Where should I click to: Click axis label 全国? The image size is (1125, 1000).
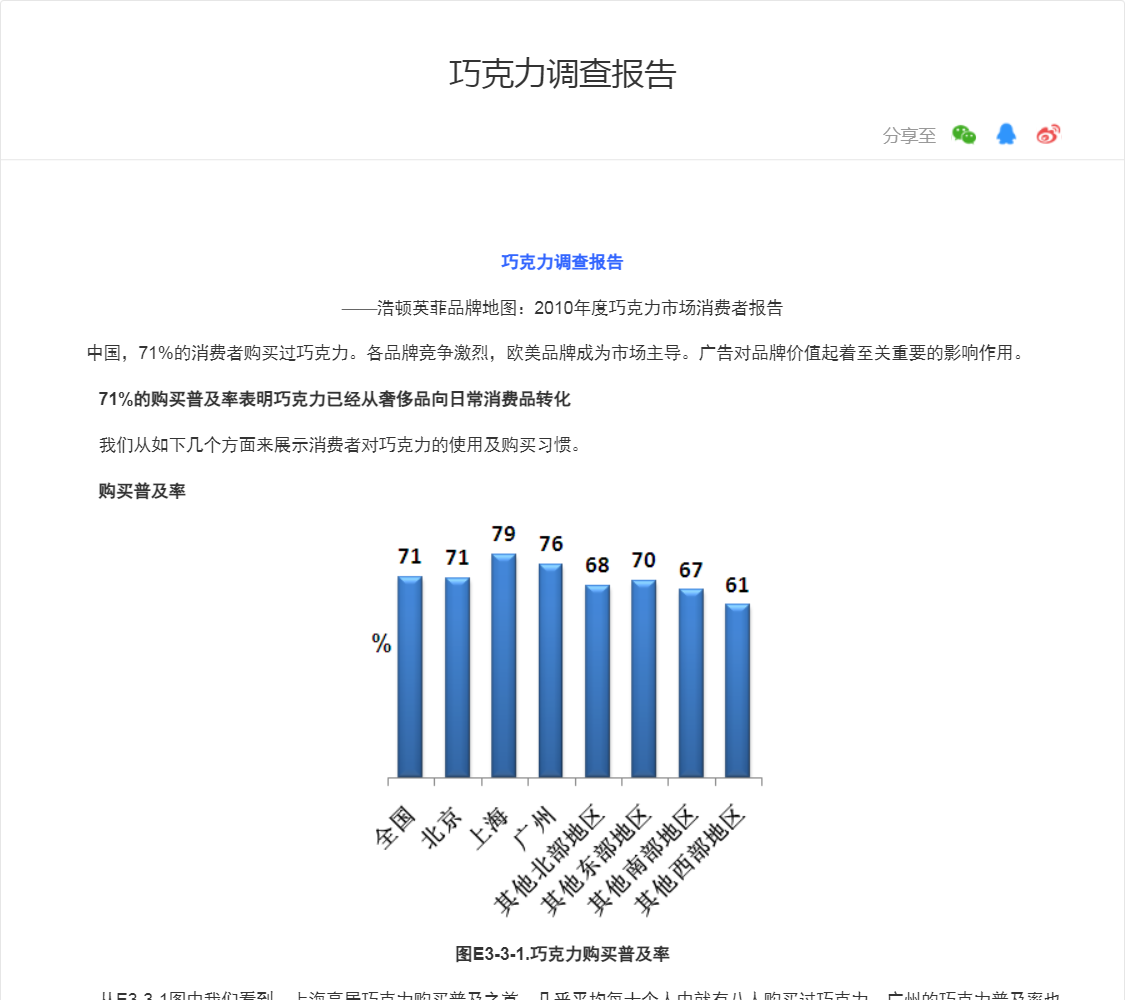click(395, 827)
